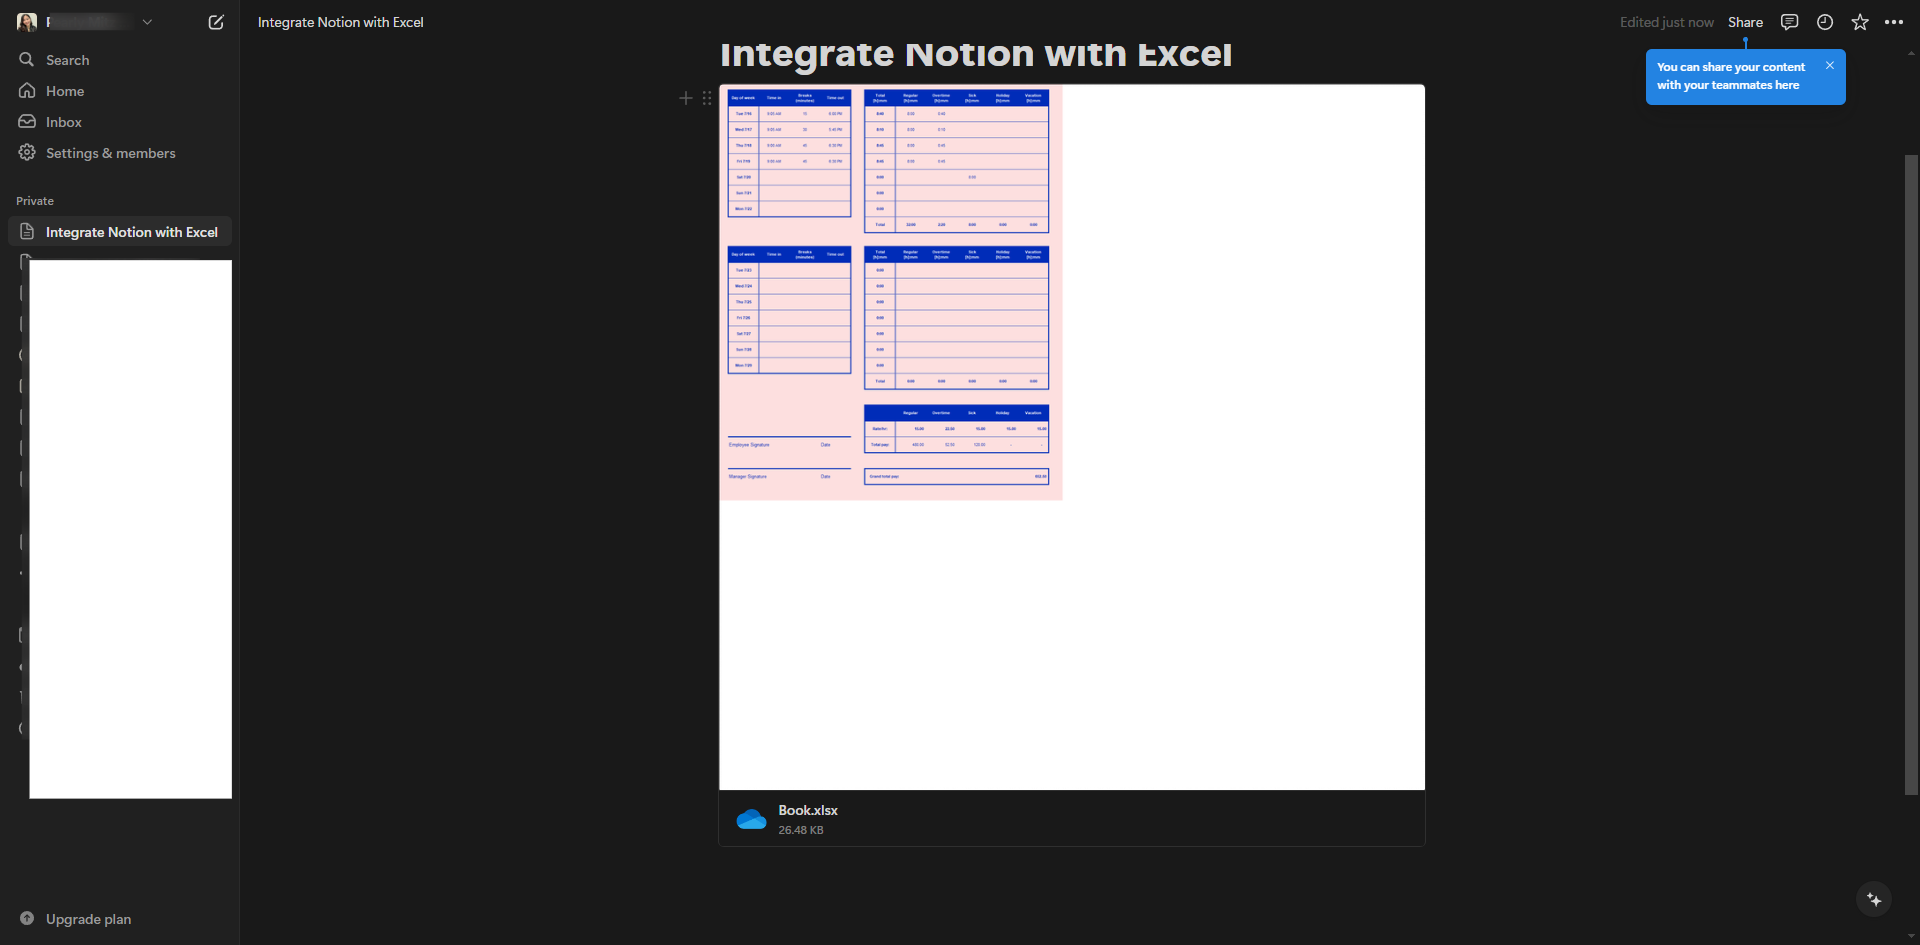Open the Inbox
The image size is (1920, 945).
120,122
